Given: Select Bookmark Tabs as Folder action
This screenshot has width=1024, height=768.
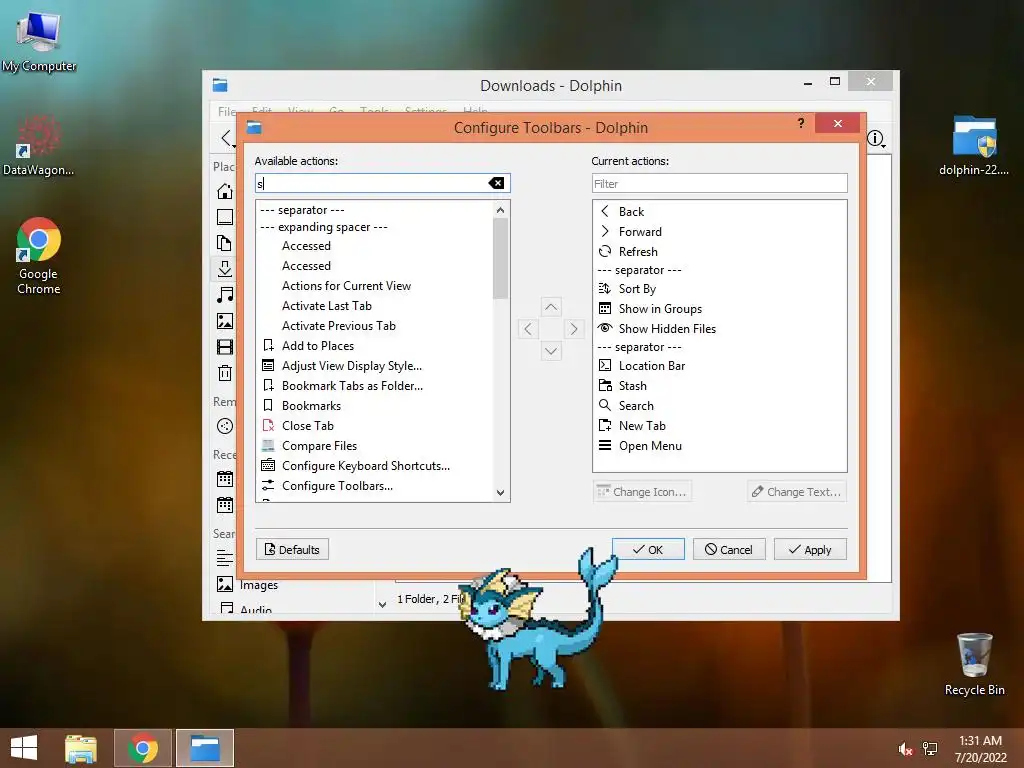Looking at the screenshot, I should coord(352,386).
